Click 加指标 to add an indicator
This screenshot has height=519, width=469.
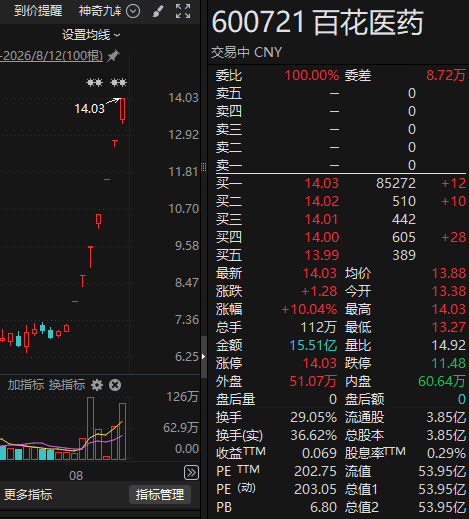(x=26, y=385)
